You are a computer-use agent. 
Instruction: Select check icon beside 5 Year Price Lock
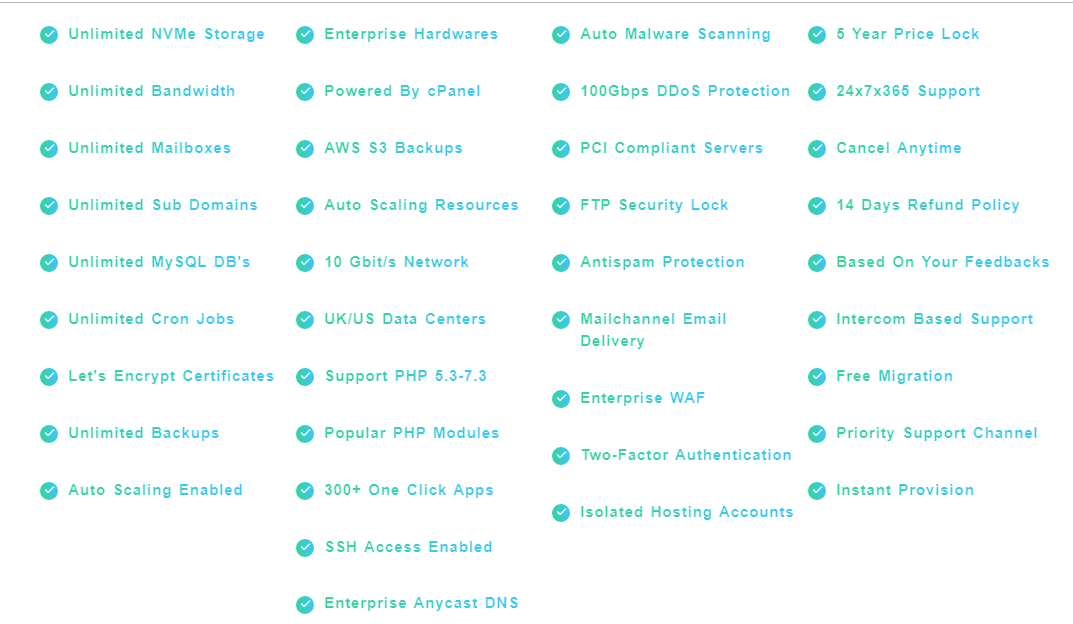tap(816, 35)
